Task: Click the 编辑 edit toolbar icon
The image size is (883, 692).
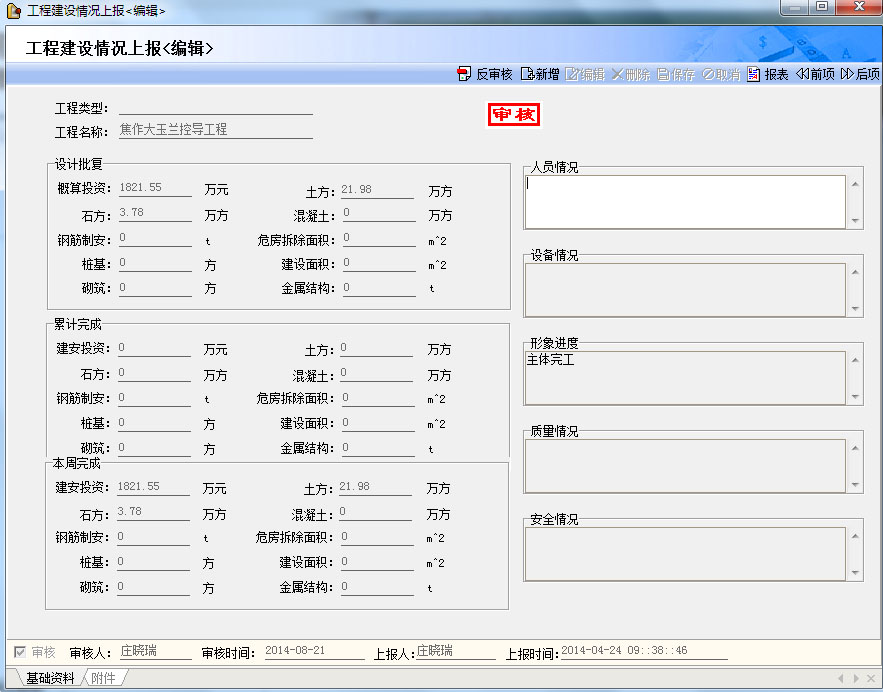Action: click(572, 74)
